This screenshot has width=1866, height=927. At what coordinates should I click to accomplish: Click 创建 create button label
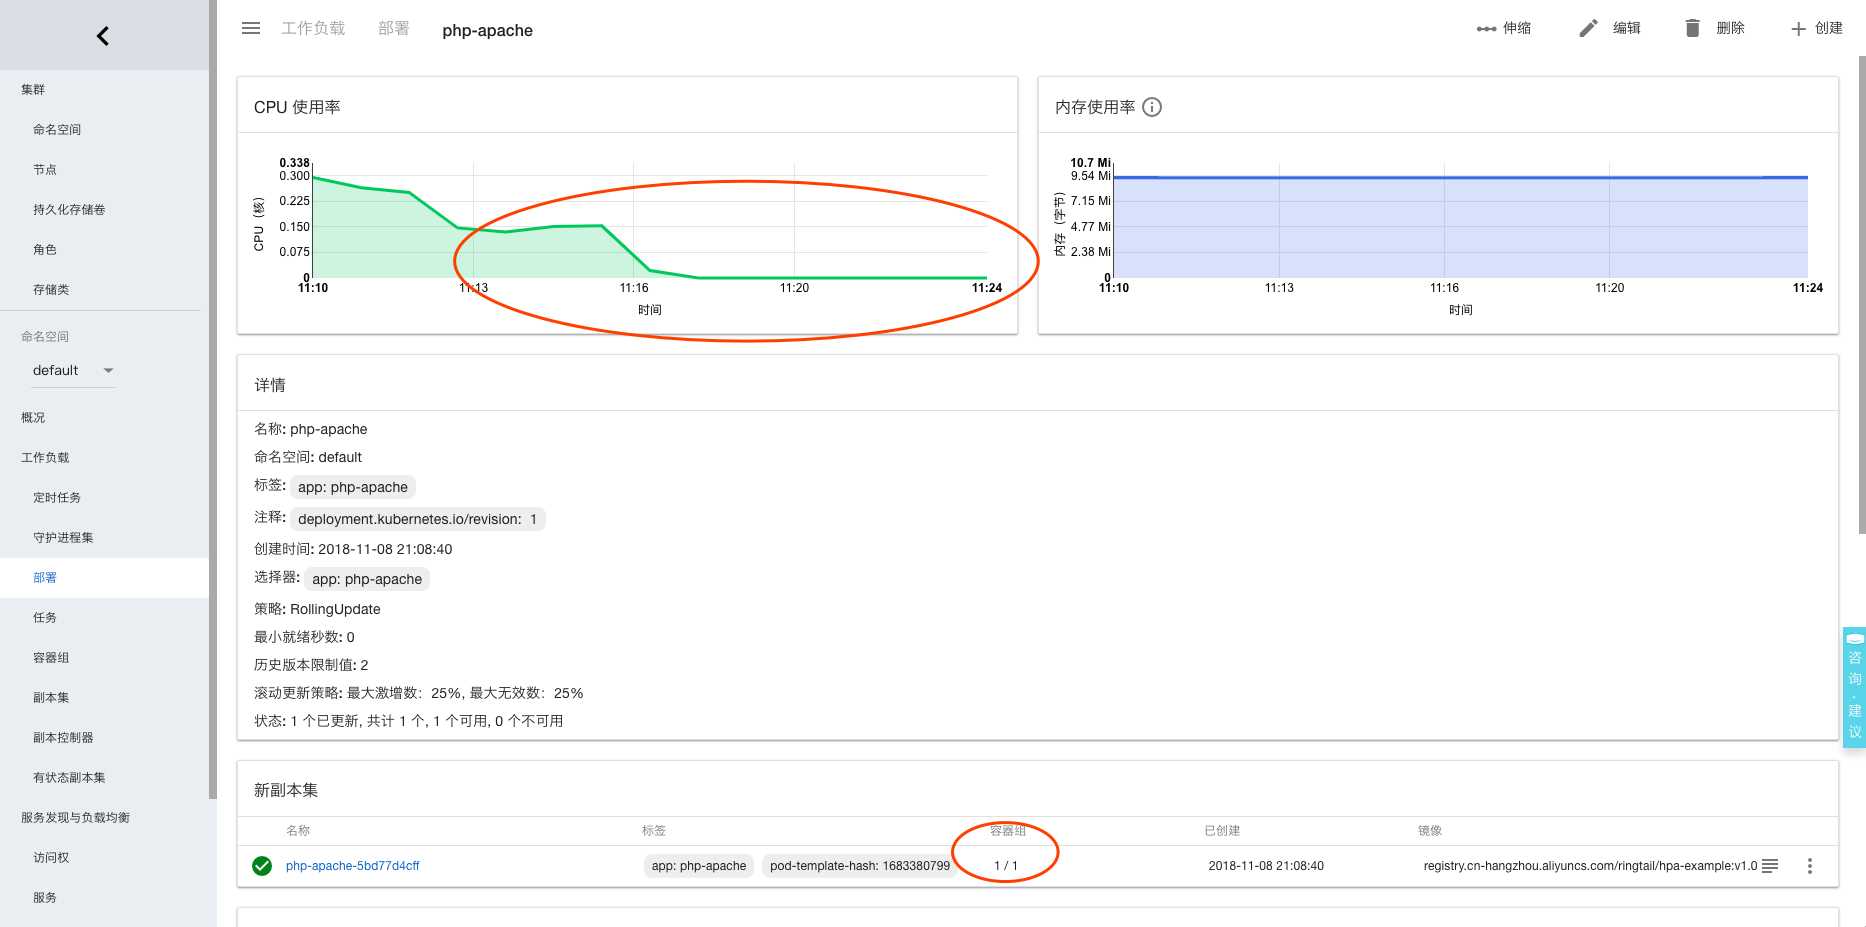1829,28
